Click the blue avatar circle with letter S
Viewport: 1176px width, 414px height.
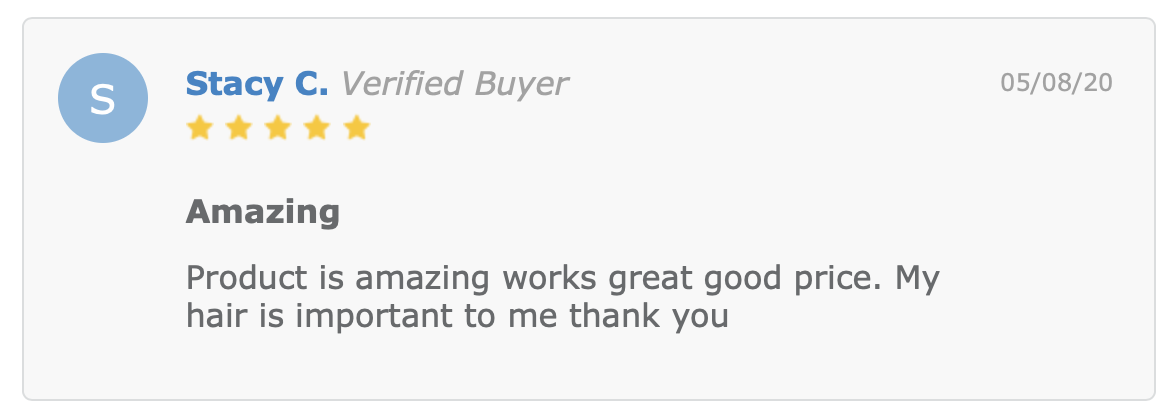coord(103,98)
